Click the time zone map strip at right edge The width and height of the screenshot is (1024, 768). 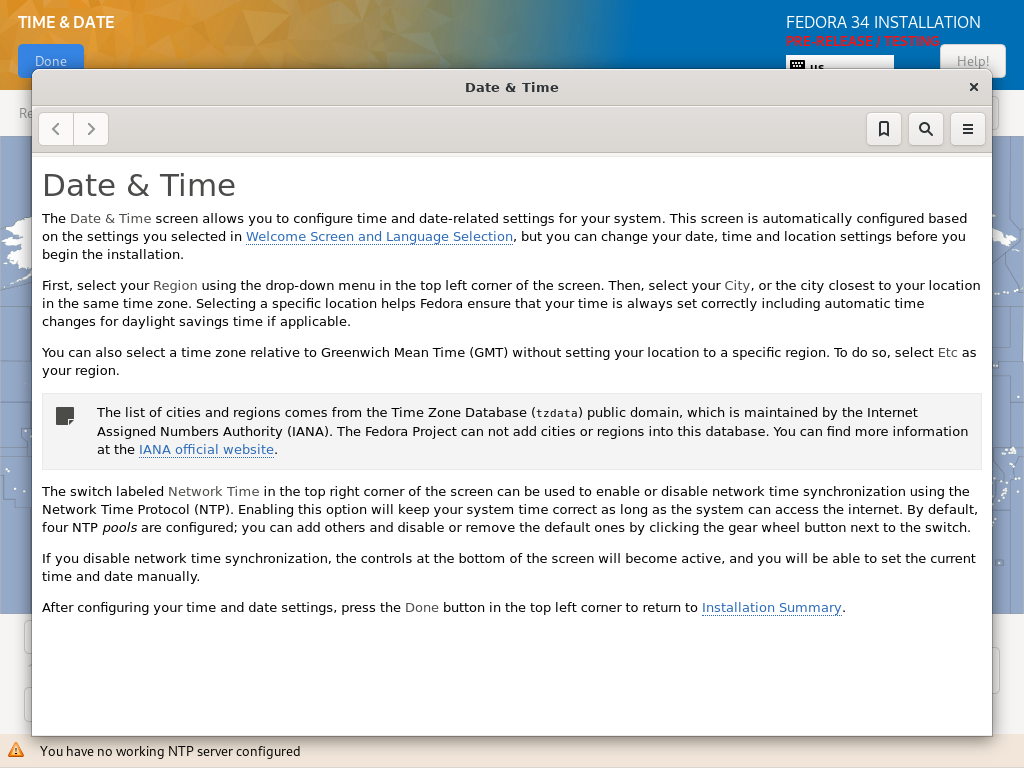coord(1008,374)
